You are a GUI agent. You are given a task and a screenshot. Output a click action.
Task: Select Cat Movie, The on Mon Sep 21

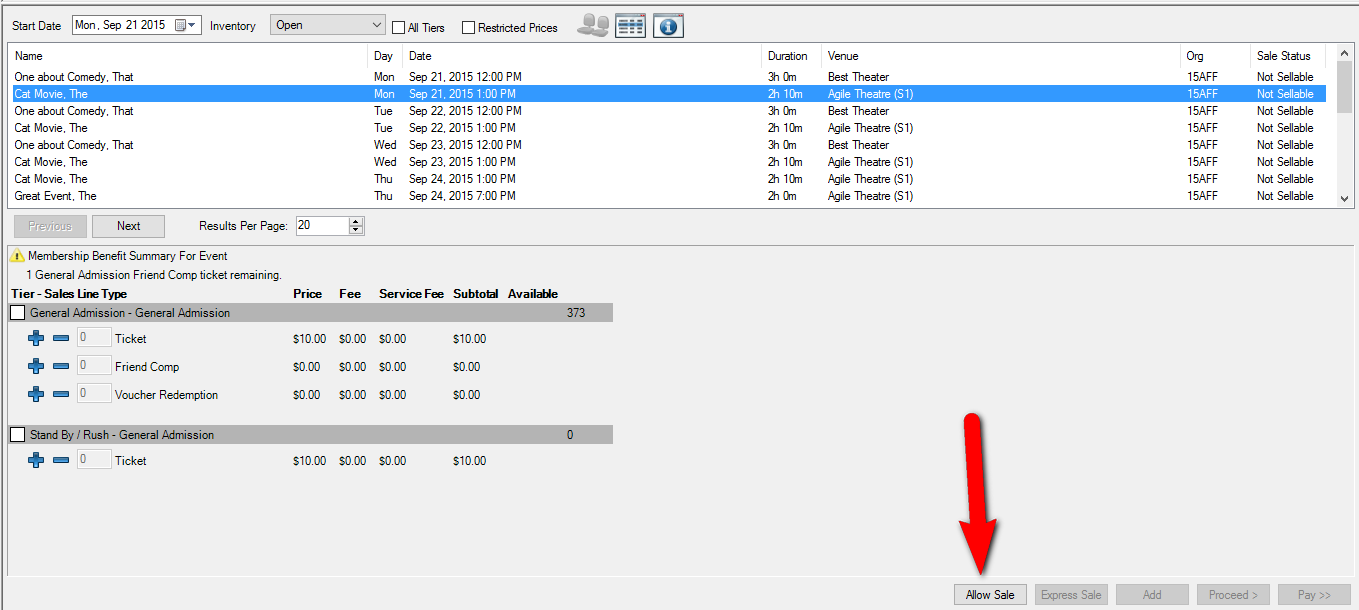pyautogui.click(x=668, y=94)
